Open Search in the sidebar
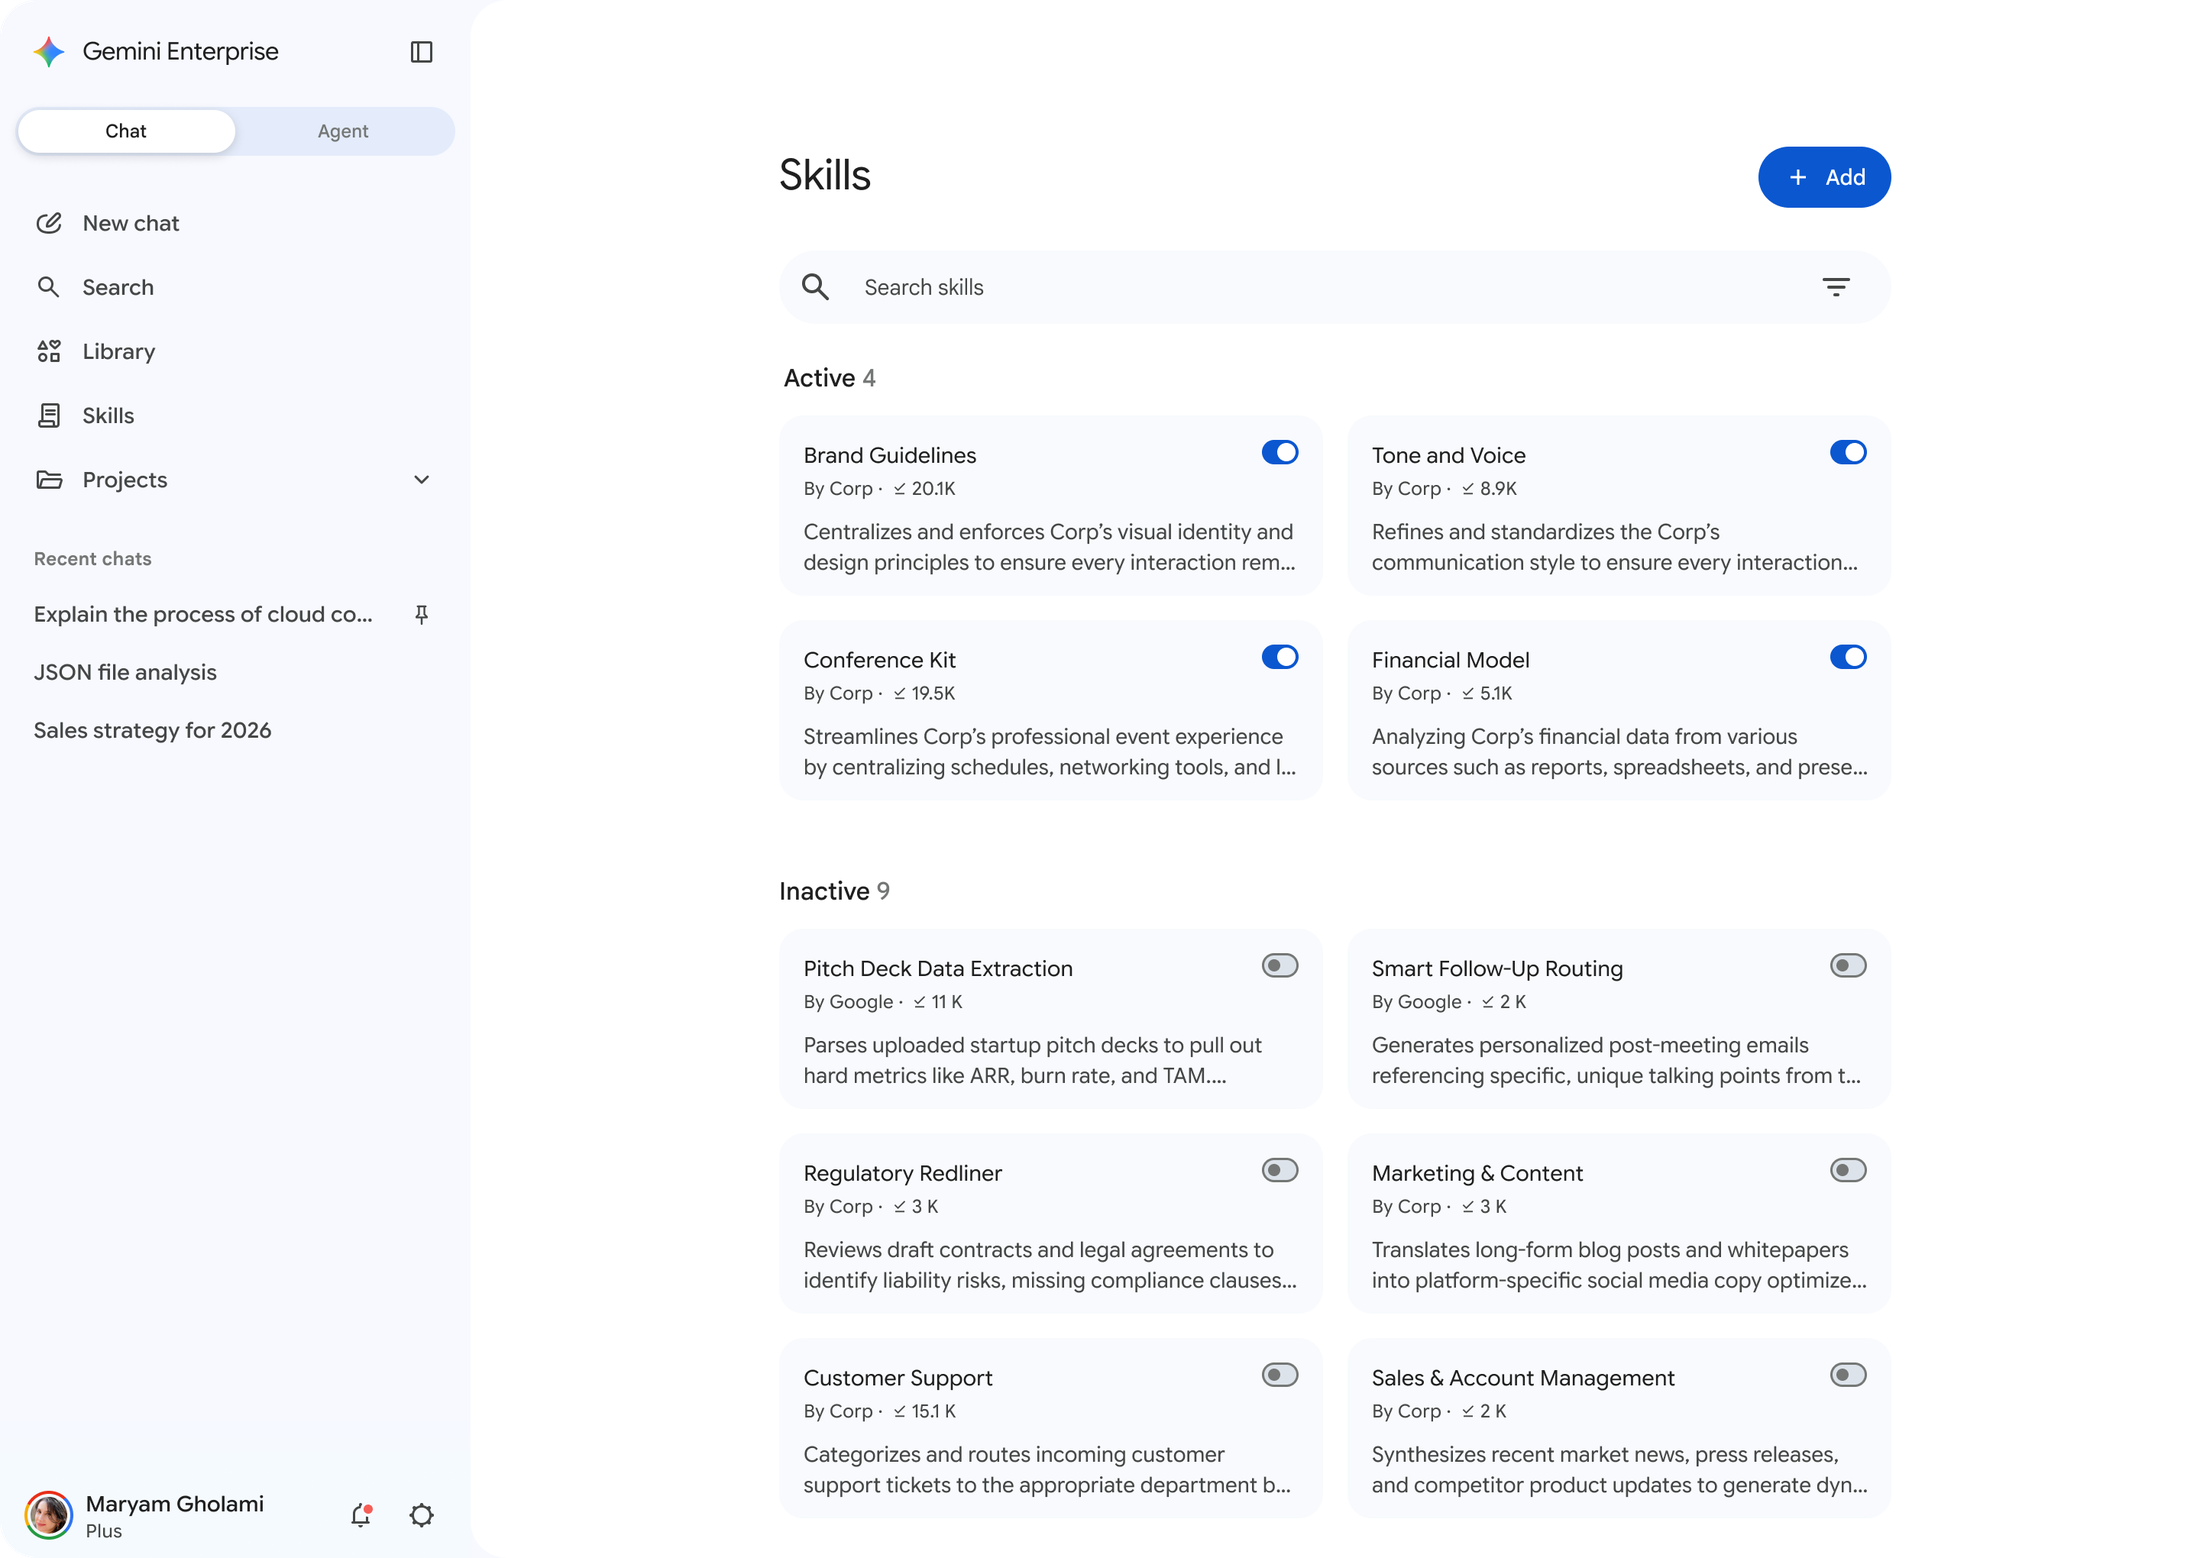This screenshot has height=1558, width=2200. 235,287
